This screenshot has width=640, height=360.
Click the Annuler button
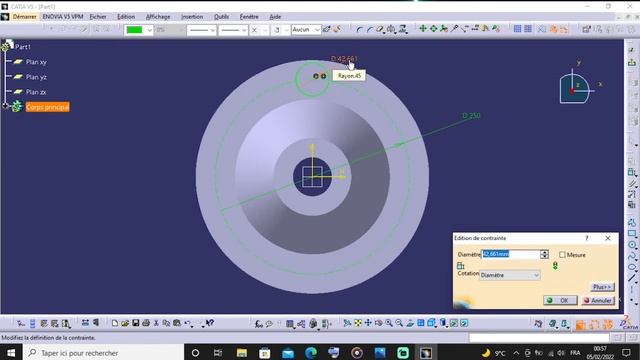(598, 300)
